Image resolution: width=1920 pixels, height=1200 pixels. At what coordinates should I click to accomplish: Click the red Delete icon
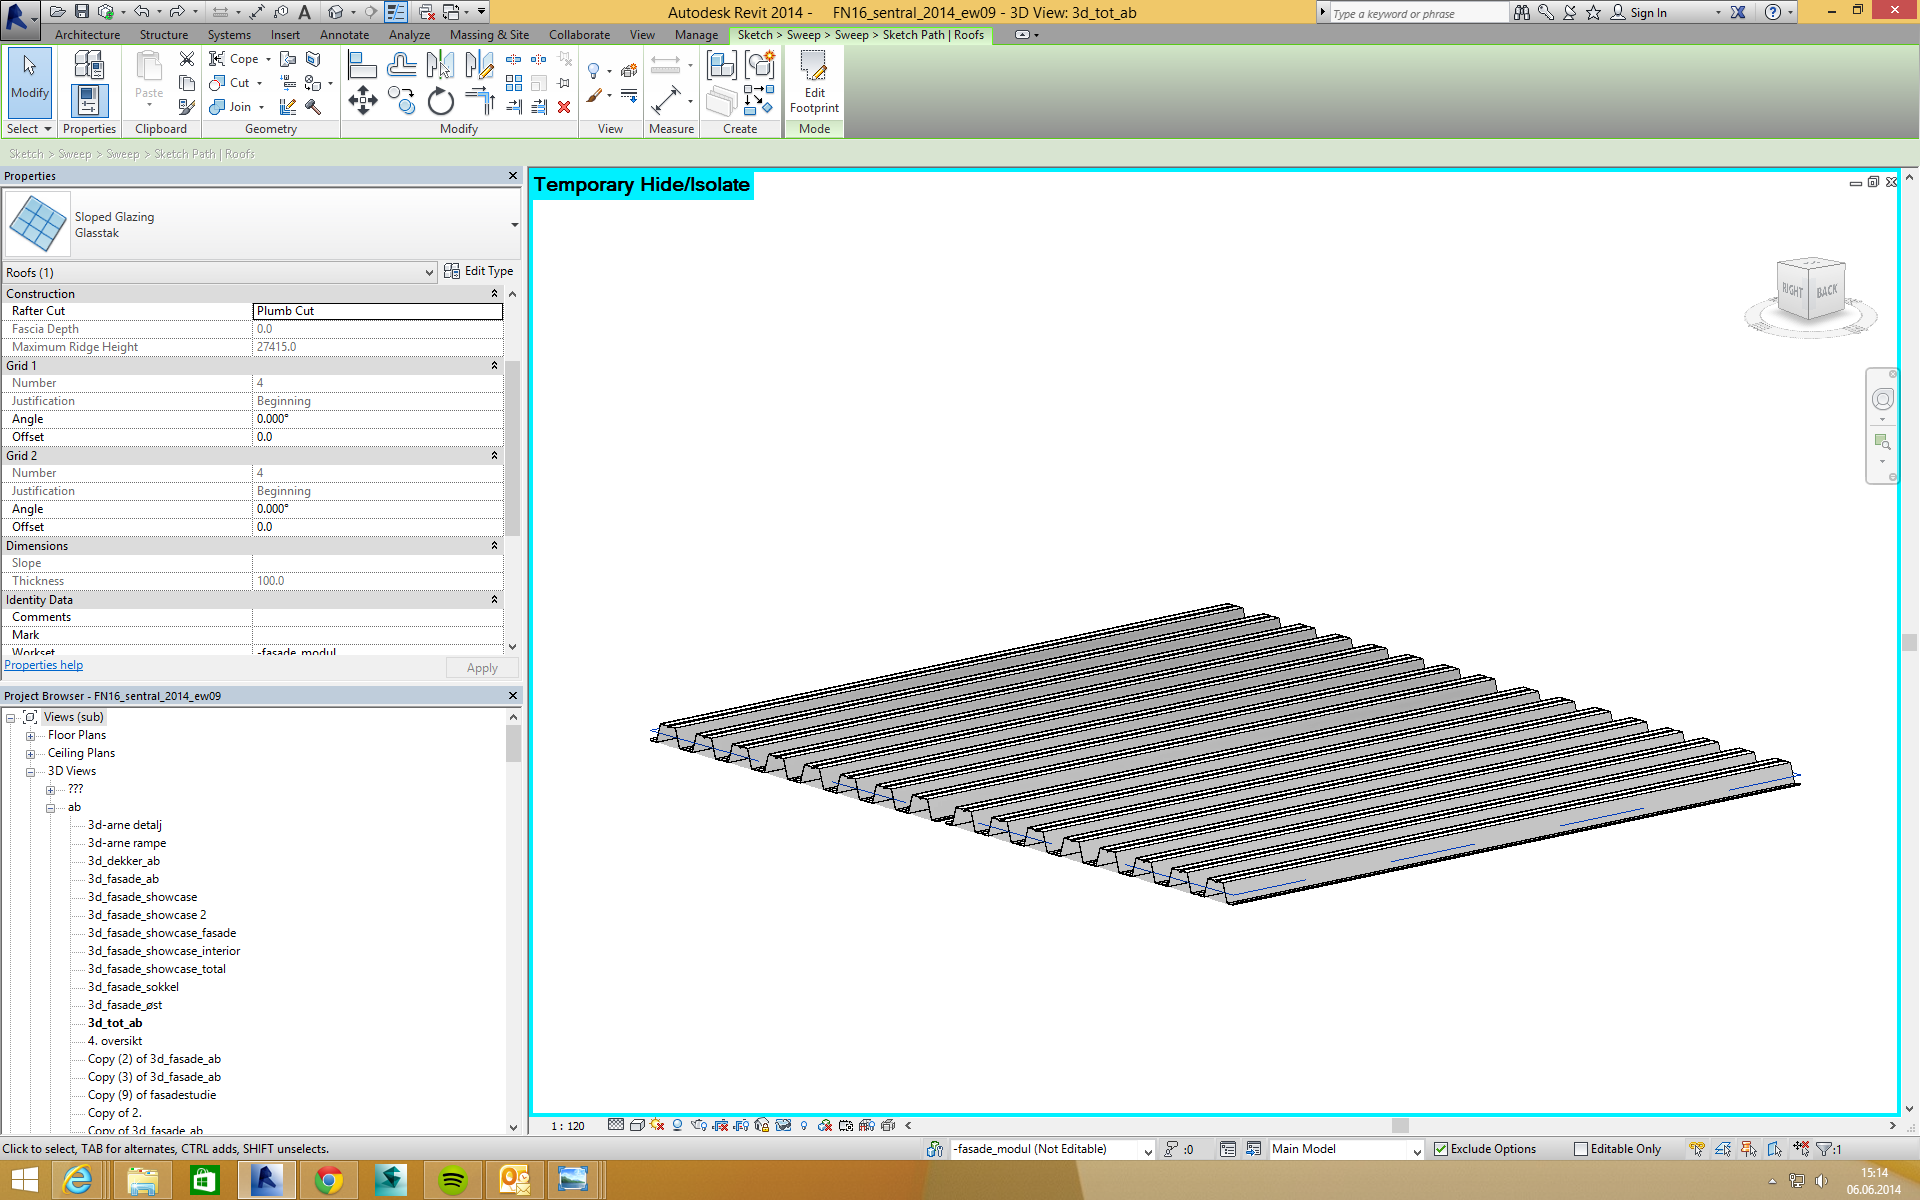pyautogui.click(x=564, y=107)
